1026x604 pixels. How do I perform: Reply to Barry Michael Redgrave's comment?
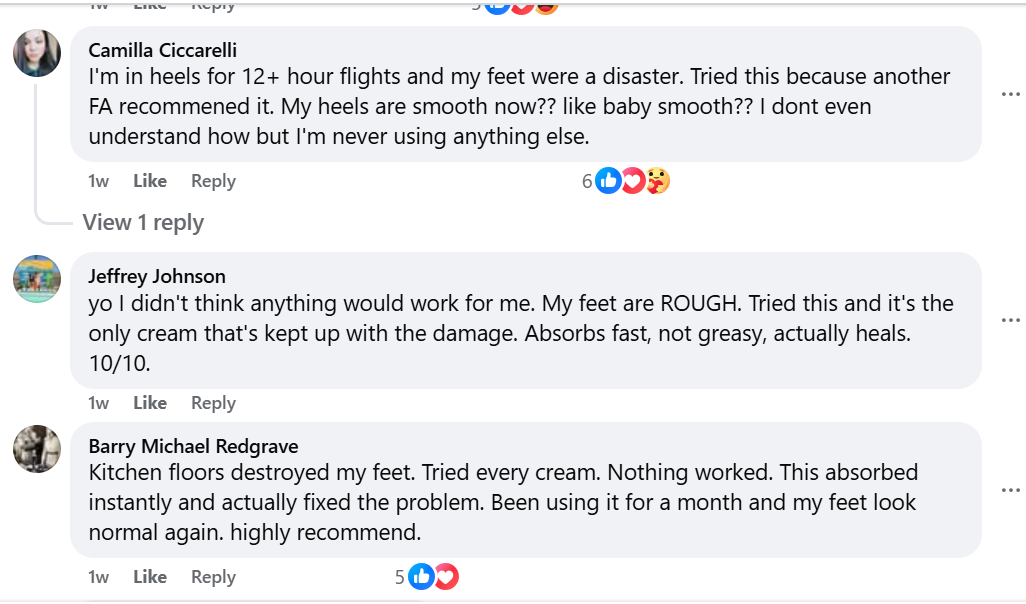tap(213, 577)
